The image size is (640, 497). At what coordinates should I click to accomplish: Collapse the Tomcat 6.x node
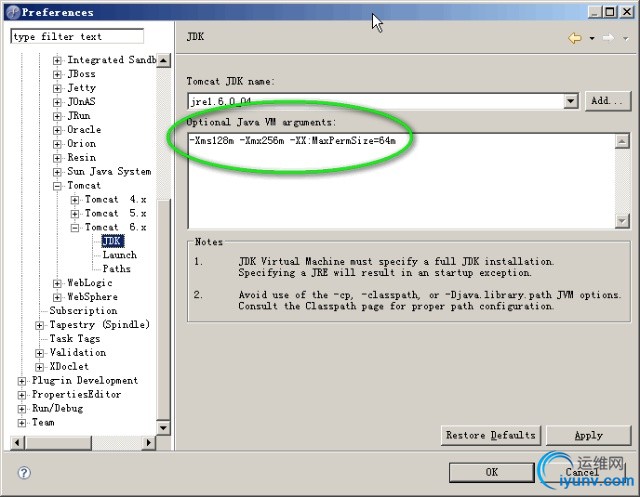pos(75,228)
